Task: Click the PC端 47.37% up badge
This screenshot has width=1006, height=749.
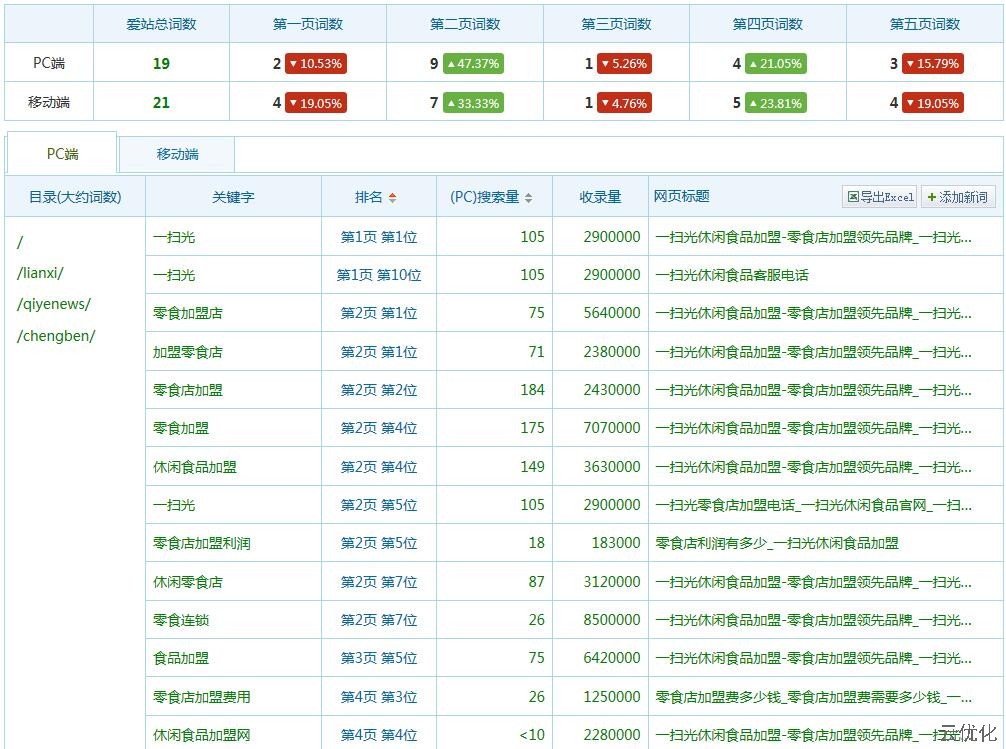Action: click(x=473, y=64)
